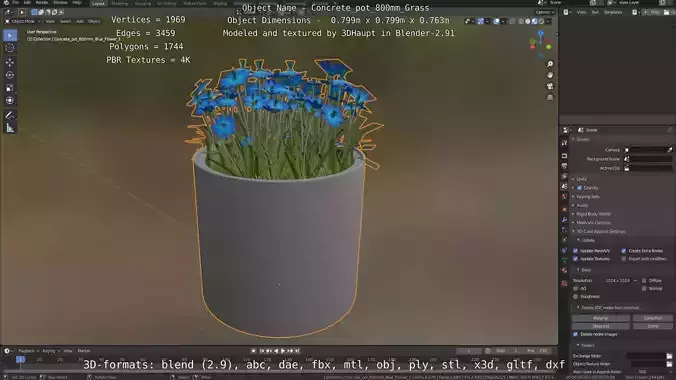Open the shading options dropdown arrow
Screen dimensions: 676x380
[x=548, y=21]
